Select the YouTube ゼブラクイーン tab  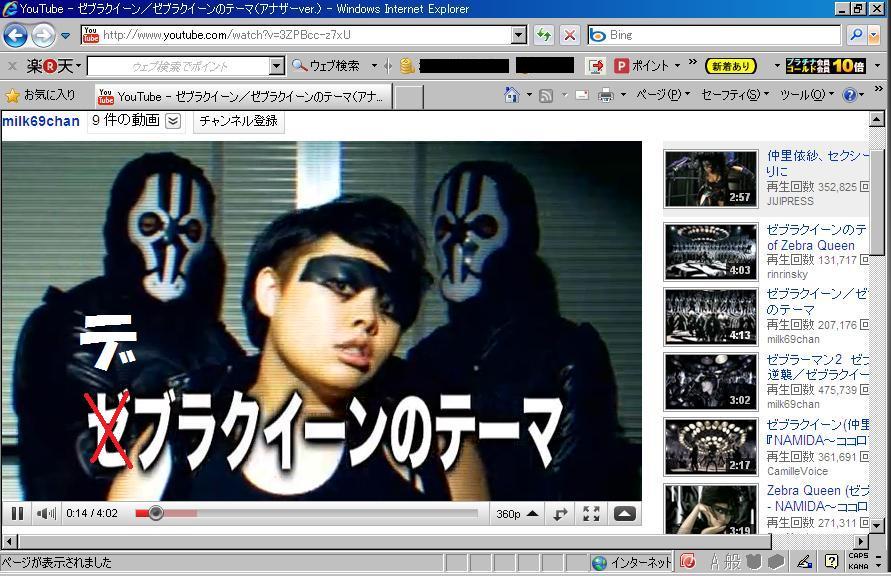pyautogui.click(x=243, y=97)
